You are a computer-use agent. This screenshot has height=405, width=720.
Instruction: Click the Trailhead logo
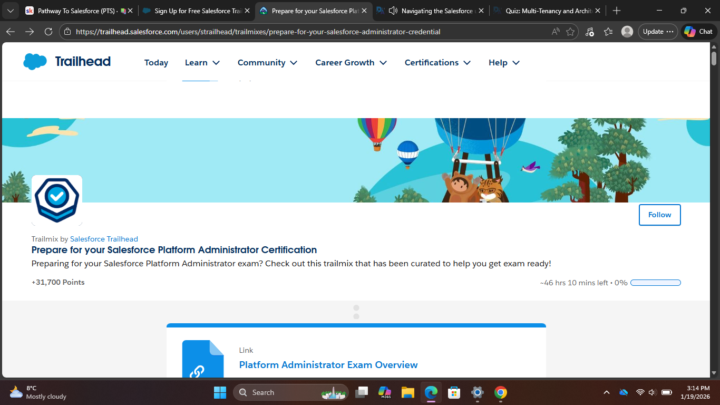pos(67,62)
